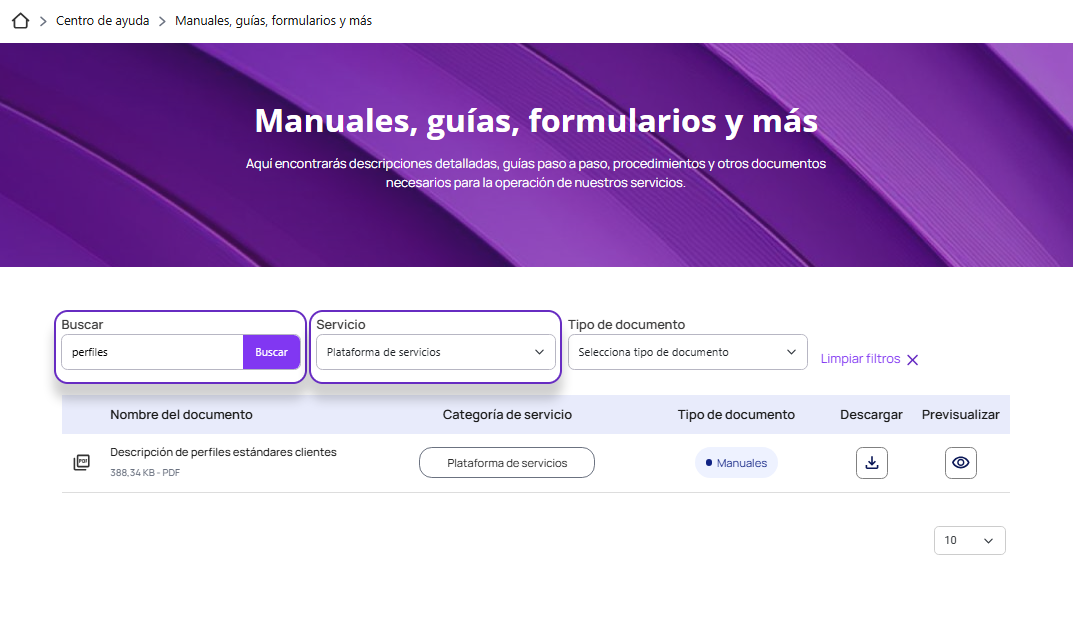Click the home icon in the breadcrumb
The height and width of the screenshot is (640, 1073).
[20, 19]
